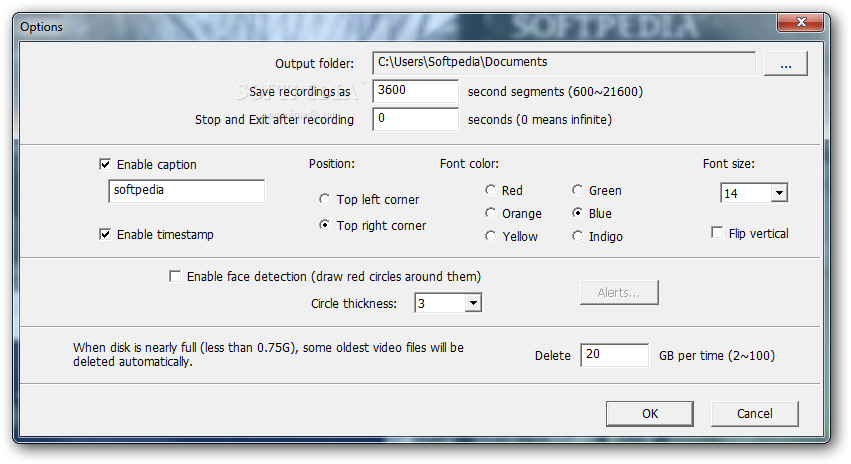The width and height of the screenshot is (851, 464).
Task: Click the browse "..." button for output folder
Action: (785, 63)
